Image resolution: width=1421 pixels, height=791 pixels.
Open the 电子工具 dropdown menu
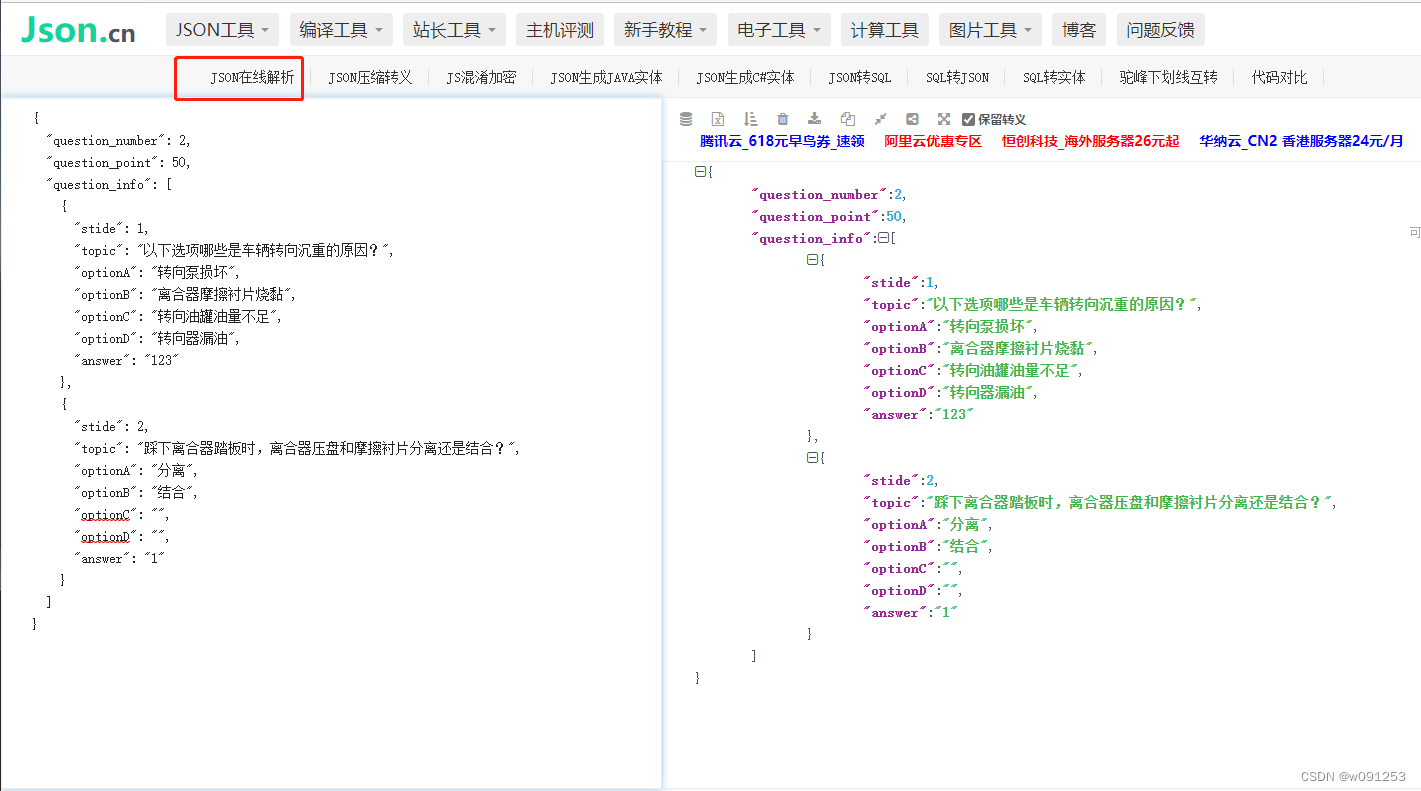[779, 30]
